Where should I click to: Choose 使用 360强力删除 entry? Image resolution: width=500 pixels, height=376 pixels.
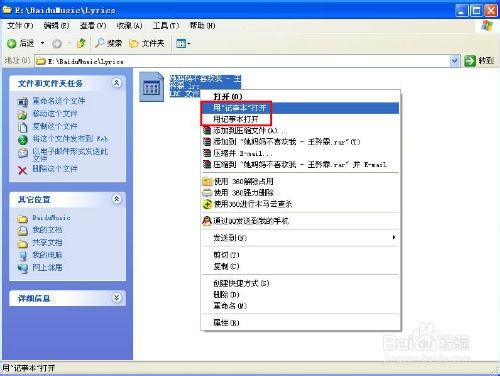pyautogui.click(x=300, y=193)
